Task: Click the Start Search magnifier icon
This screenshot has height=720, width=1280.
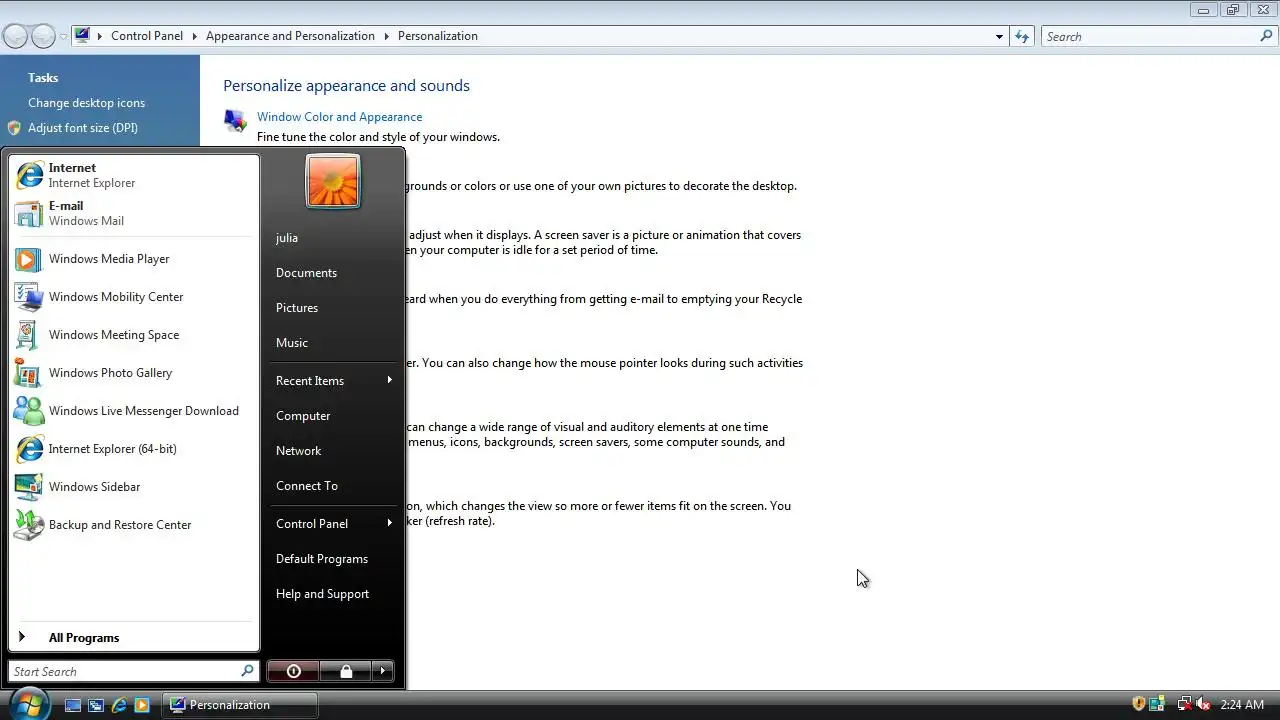Action: pos(247,671)
